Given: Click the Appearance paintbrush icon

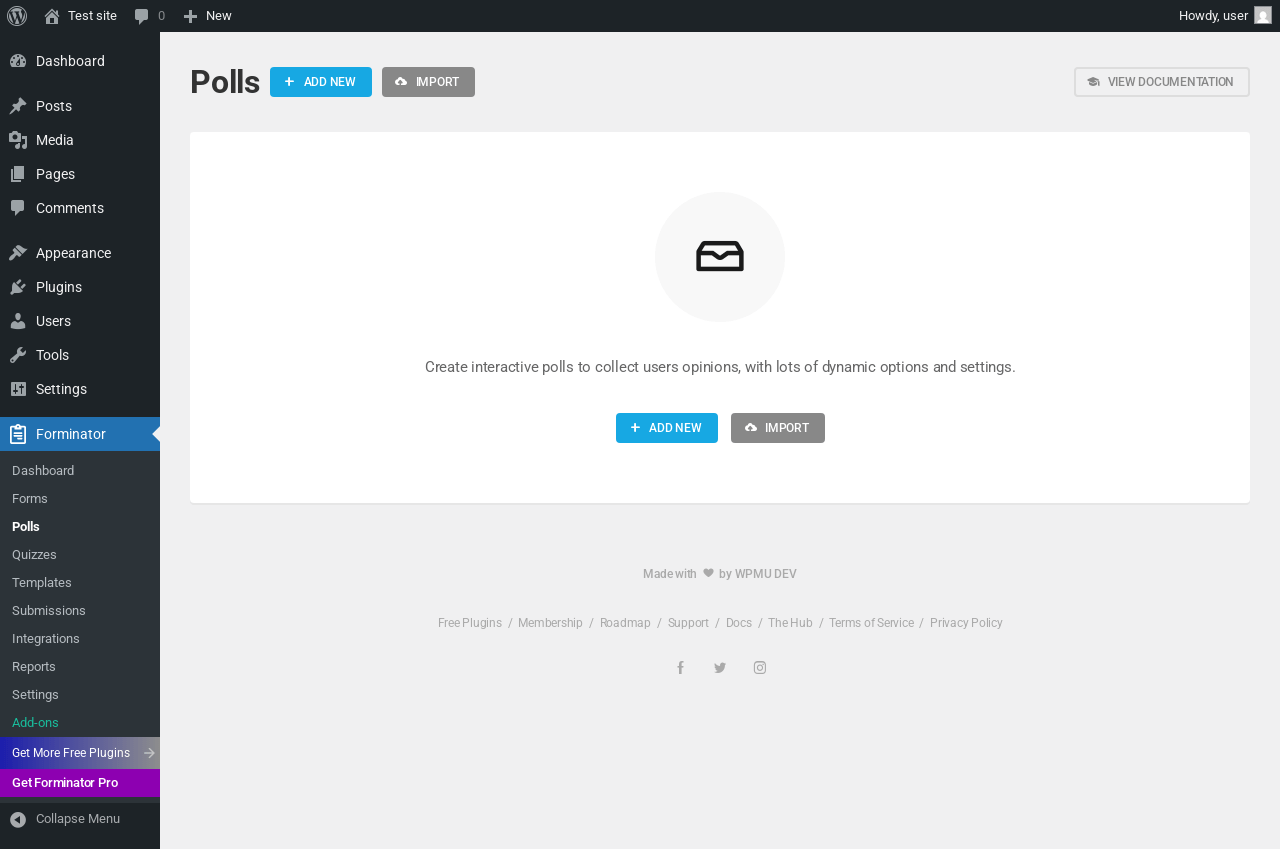Looking at the screenshot, I should coord(18,253).
